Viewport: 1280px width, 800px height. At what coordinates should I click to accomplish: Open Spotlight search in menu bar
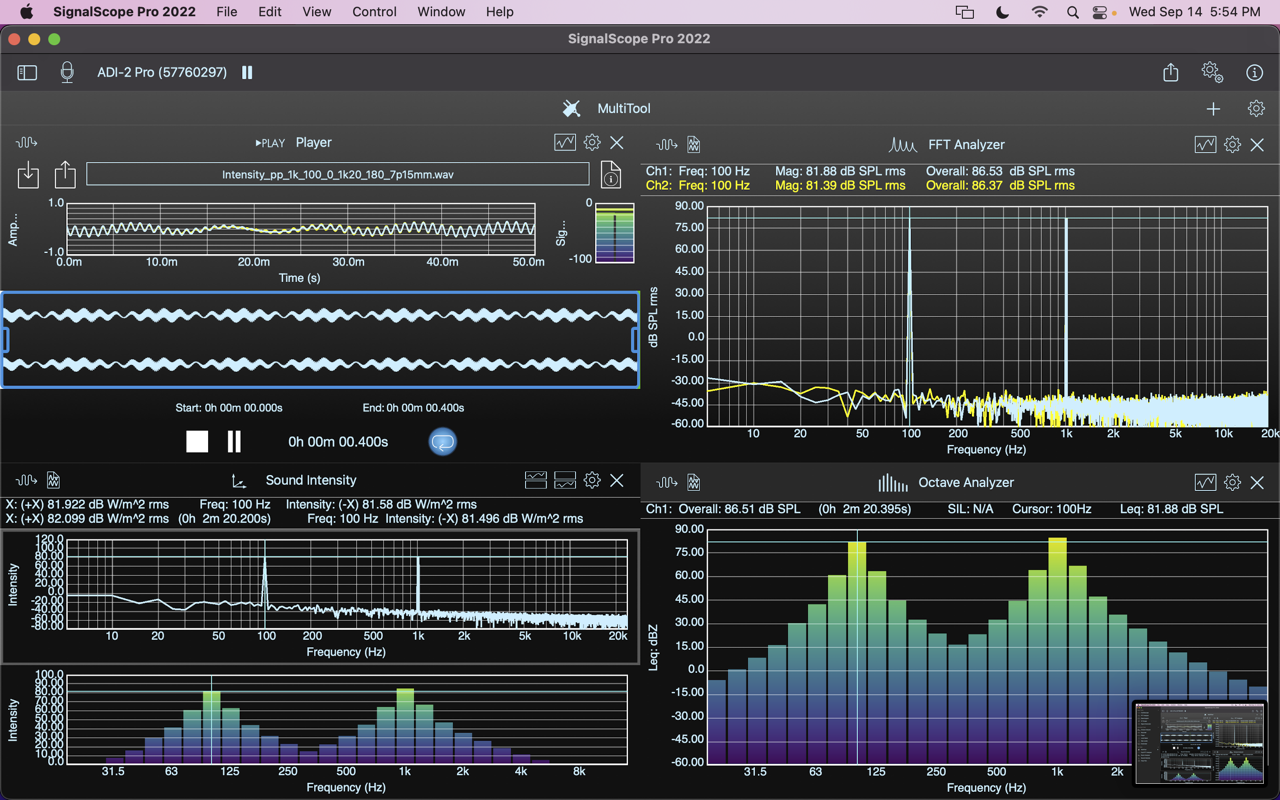pos(1072,12)
